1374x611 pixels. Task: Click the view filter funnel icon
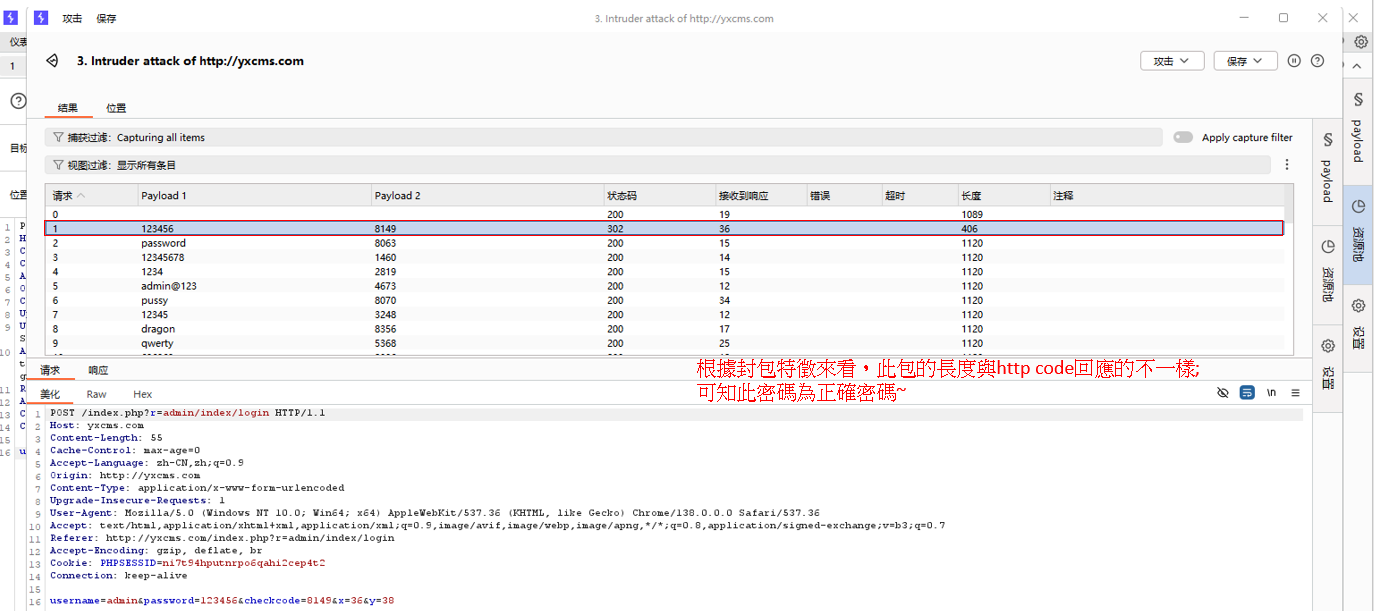pos(58,165)
